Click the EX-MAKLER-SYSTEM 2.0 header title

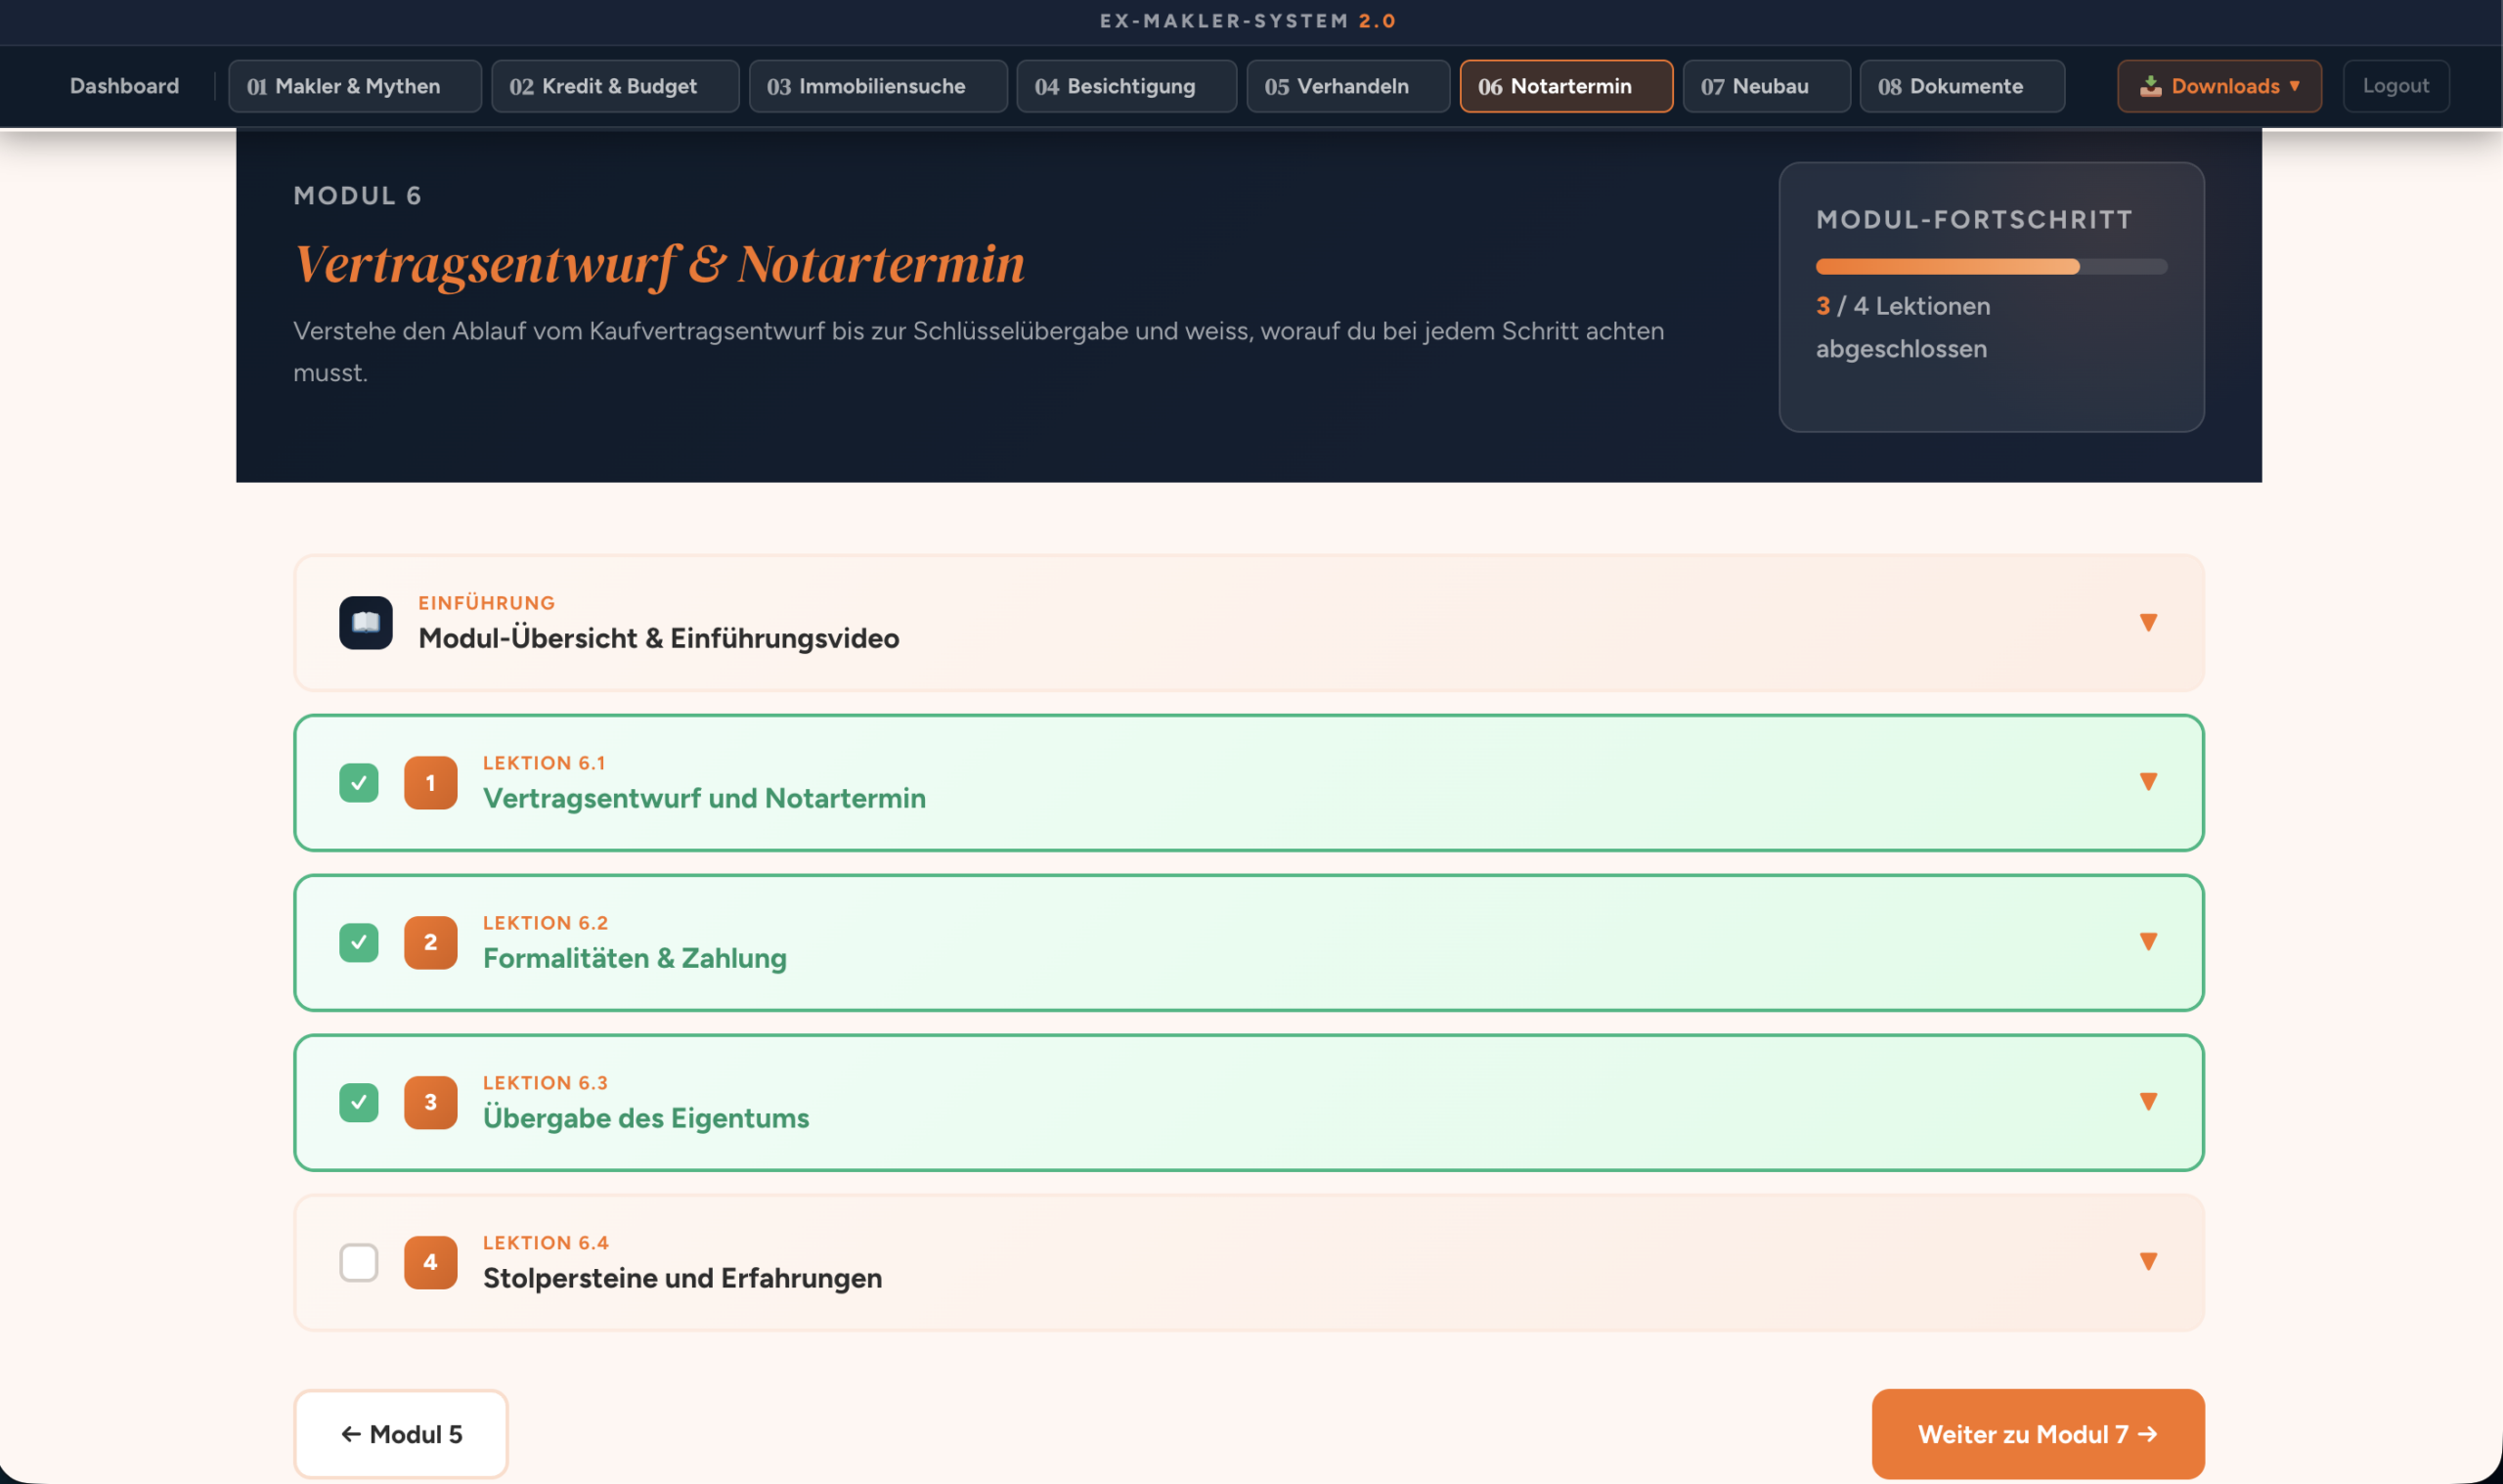[x=1248, y=21]
